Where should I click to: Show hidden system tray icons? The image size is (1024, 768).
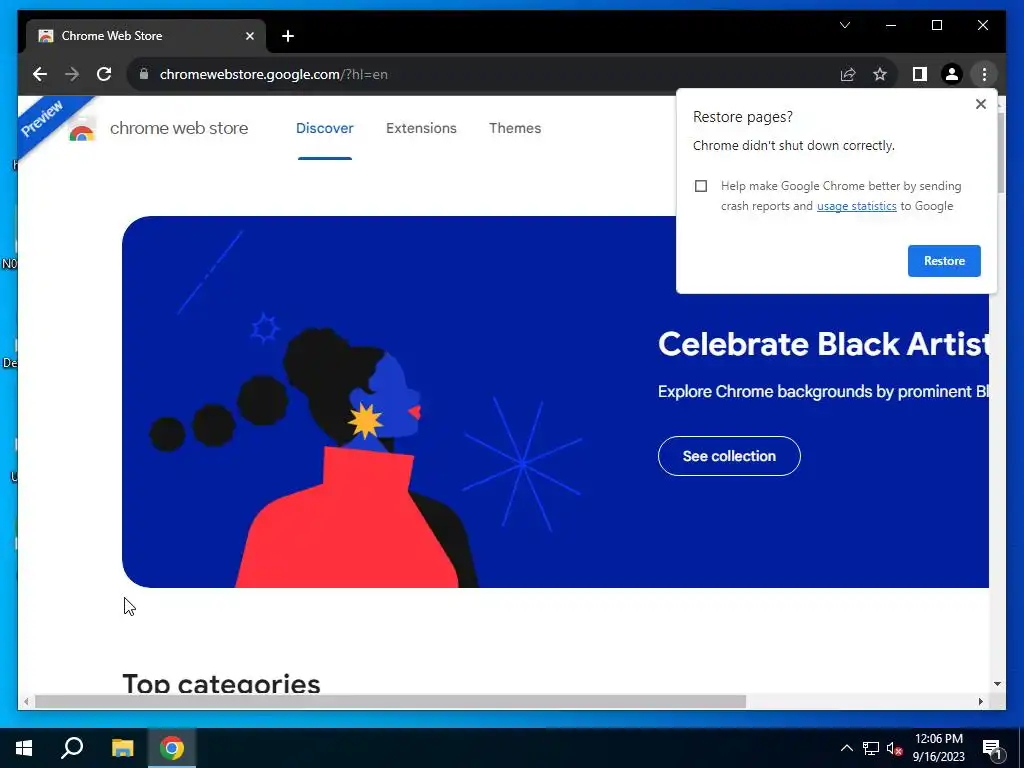coord(846,748)
